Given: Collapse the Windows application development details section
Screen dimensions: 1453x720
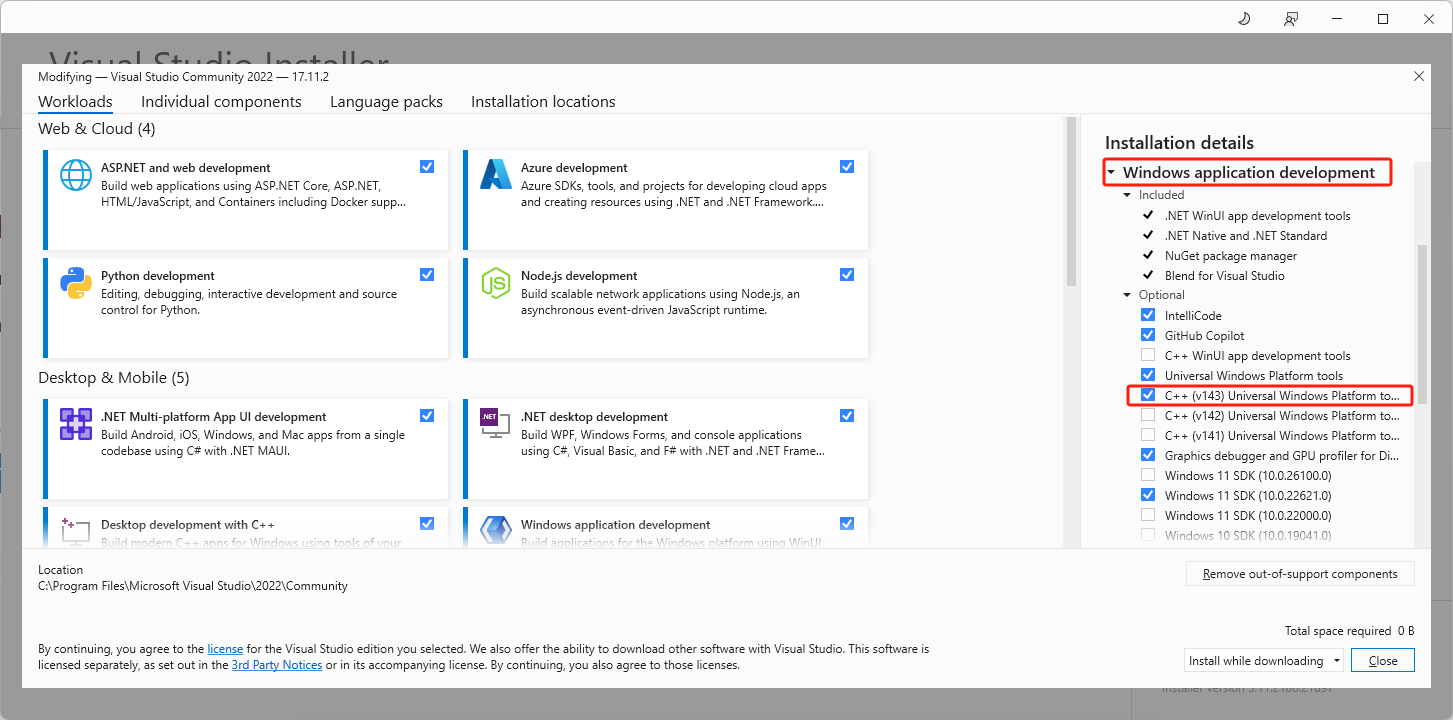Looking at the screenshot, I should click(x=1111, y=173).
